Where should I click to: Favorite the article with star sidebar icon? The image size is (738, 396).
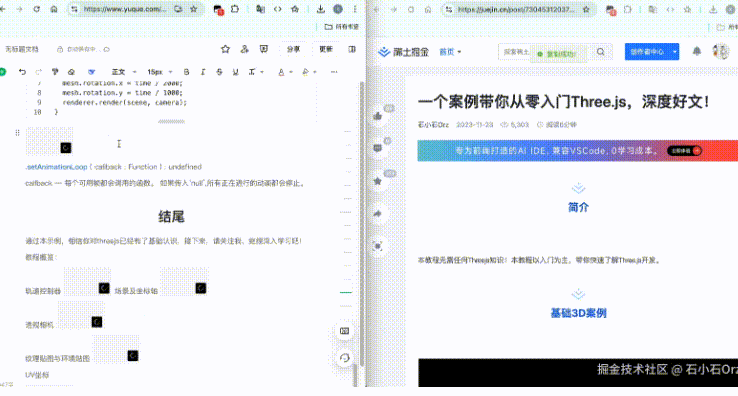(377, 181)
